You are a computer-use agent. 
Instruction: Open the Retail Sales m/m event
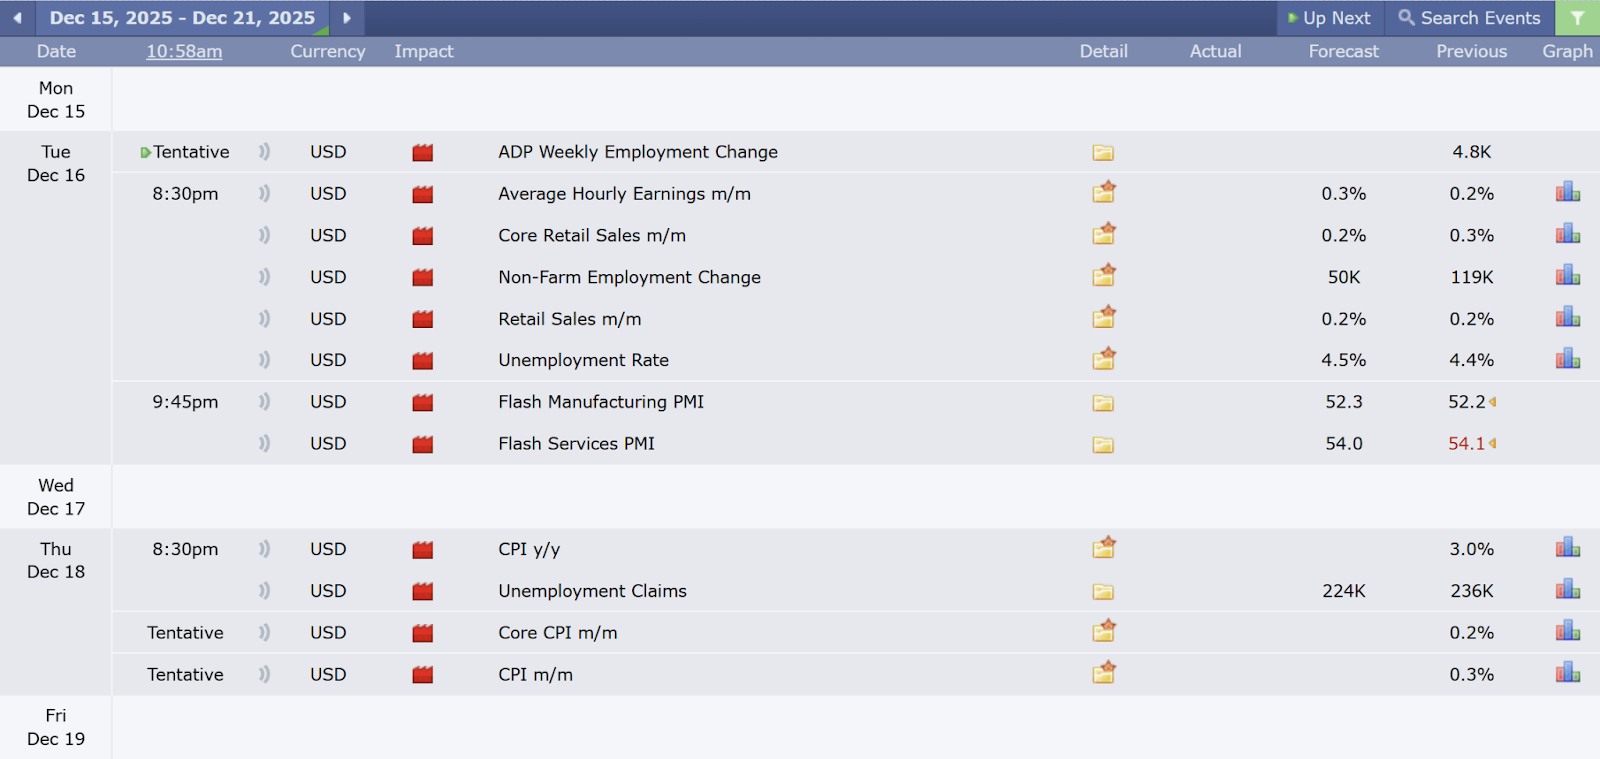569,319
